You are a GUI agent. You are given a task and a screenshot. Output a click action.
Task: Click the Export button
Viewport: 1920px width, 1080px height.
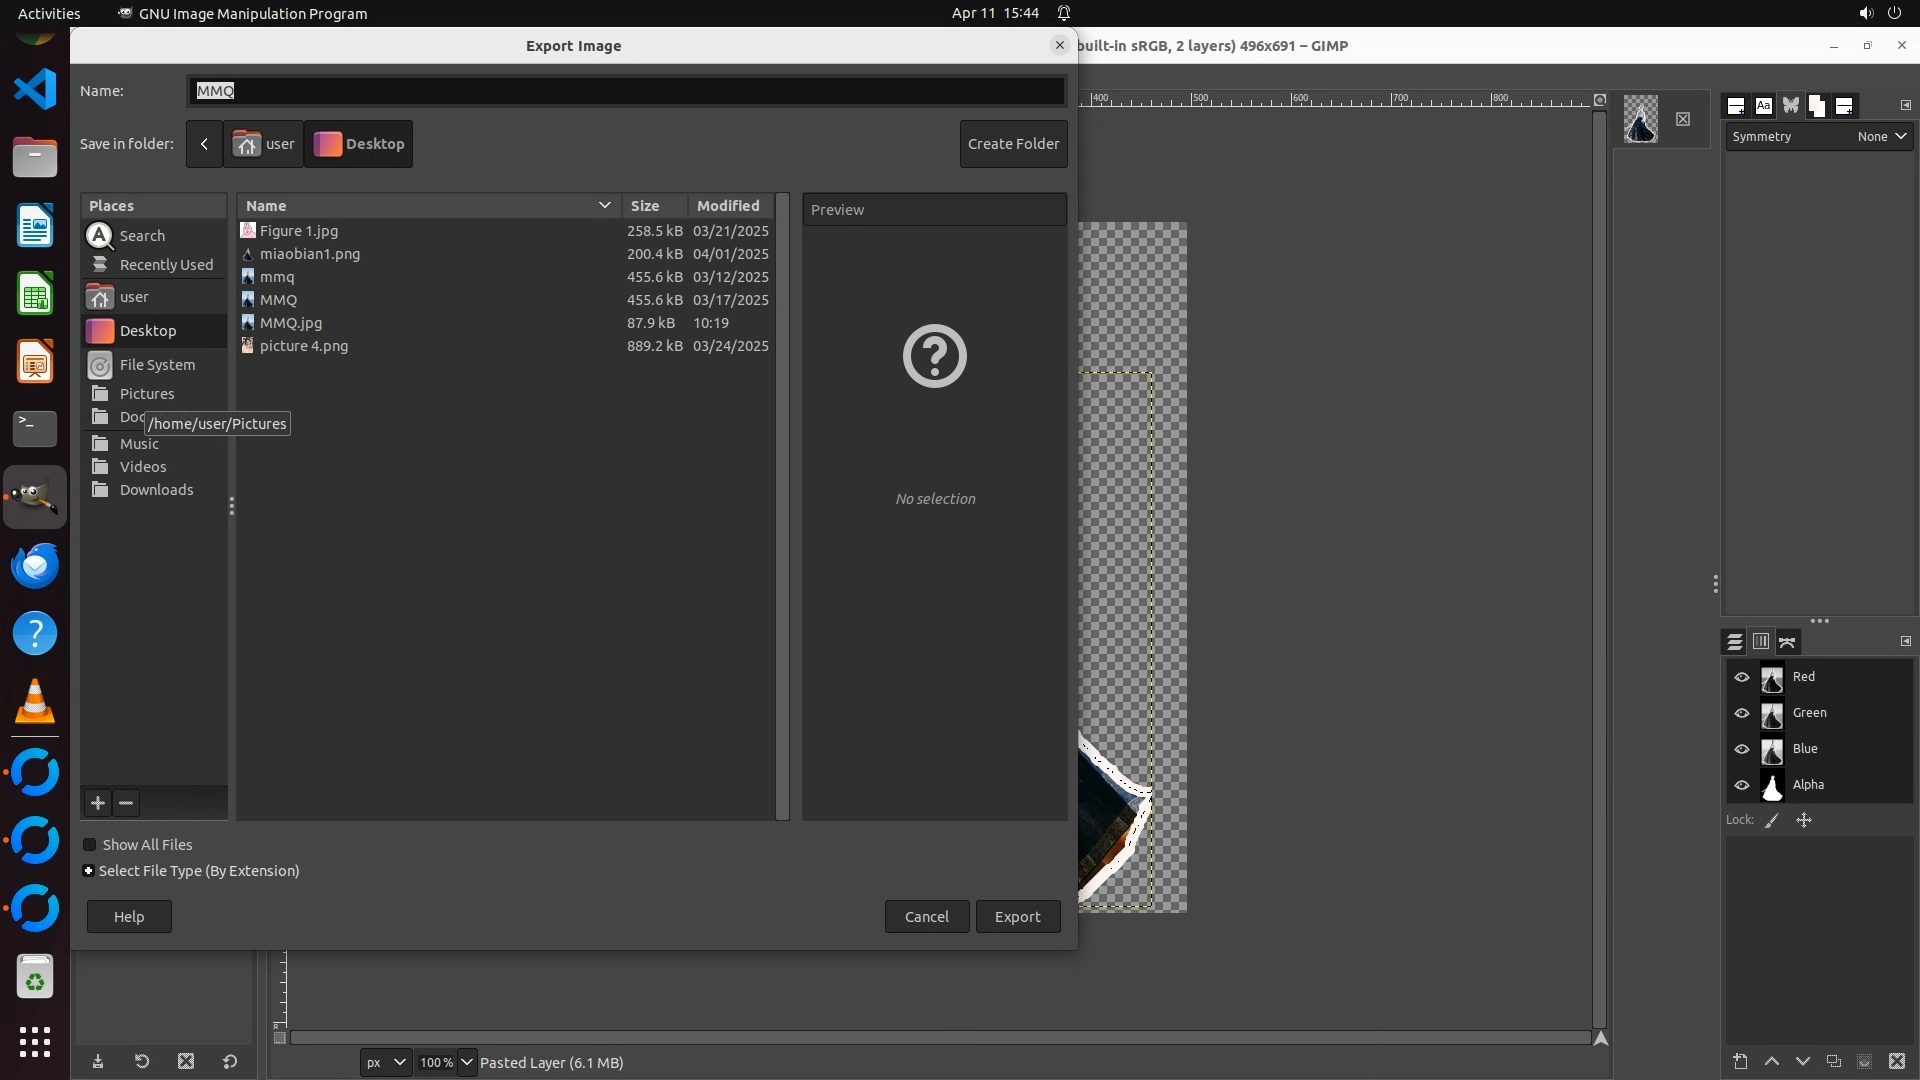1017,917
